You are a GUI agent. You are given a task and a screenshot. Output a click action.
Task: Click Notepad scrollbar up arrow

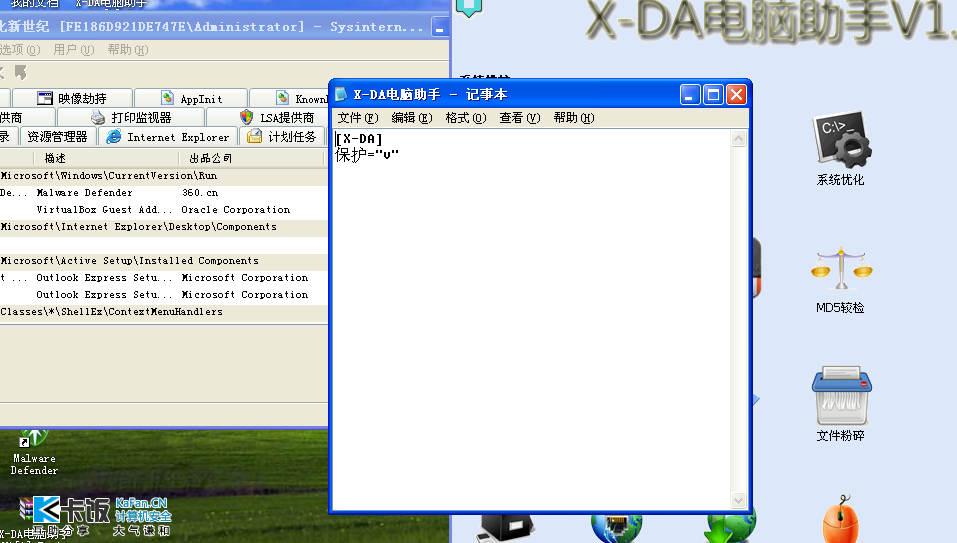(x=739, y=139)
